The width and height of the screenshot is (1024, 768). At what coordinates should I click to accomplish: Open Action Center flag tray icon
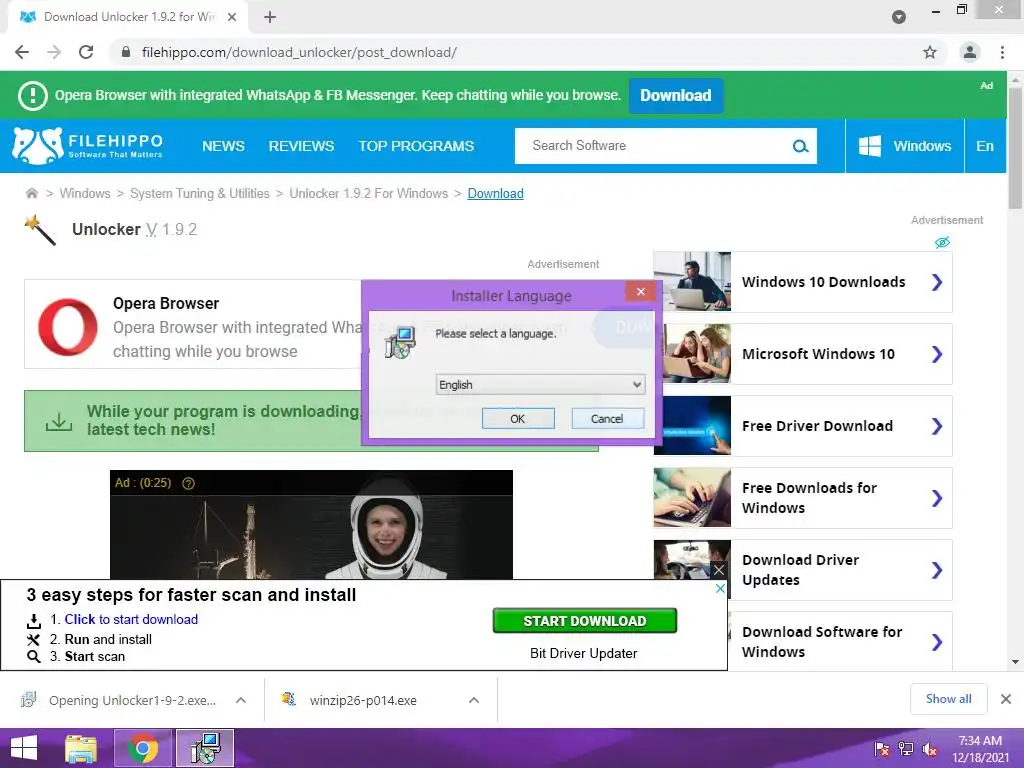pos(882,749)
